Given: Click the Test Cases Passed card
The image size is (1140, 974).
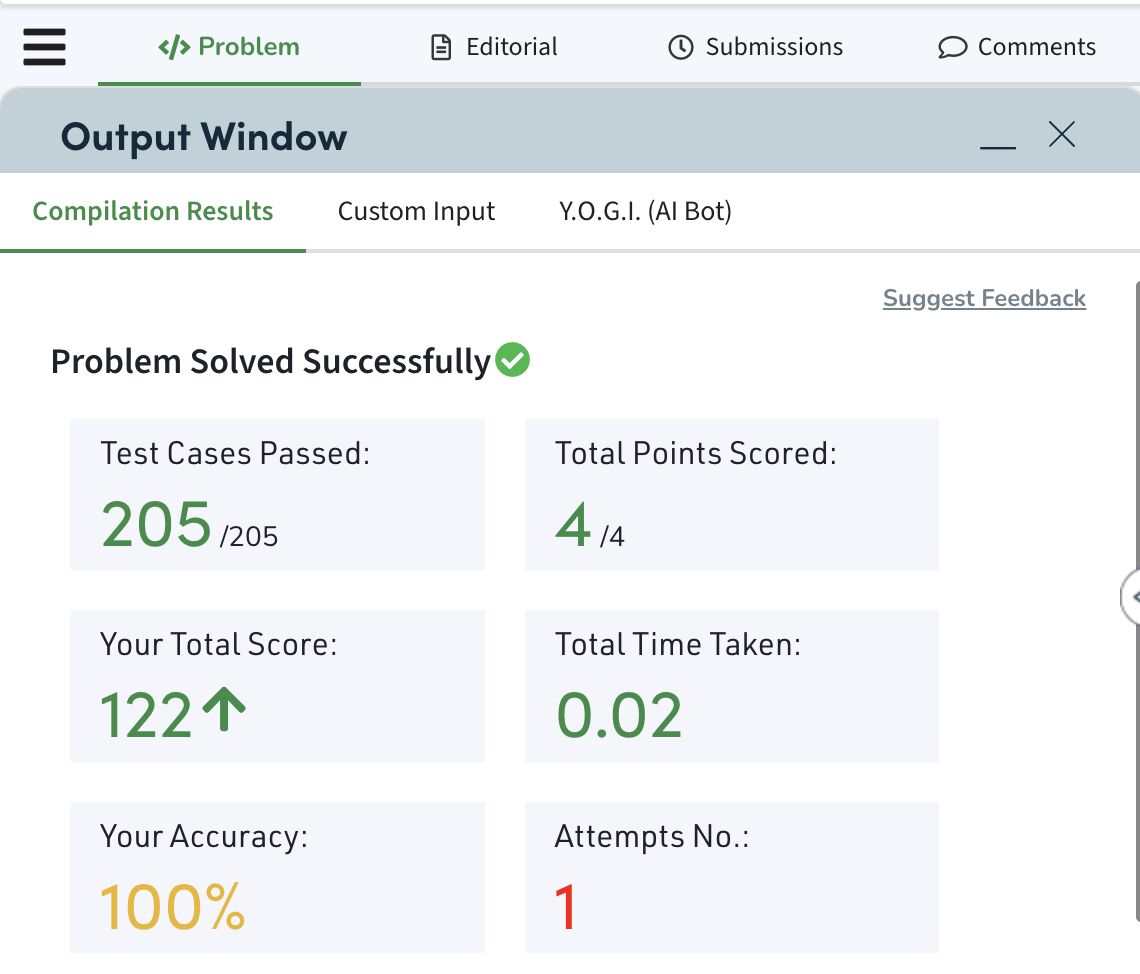Looking at the screenshot, I should point(277,494).
